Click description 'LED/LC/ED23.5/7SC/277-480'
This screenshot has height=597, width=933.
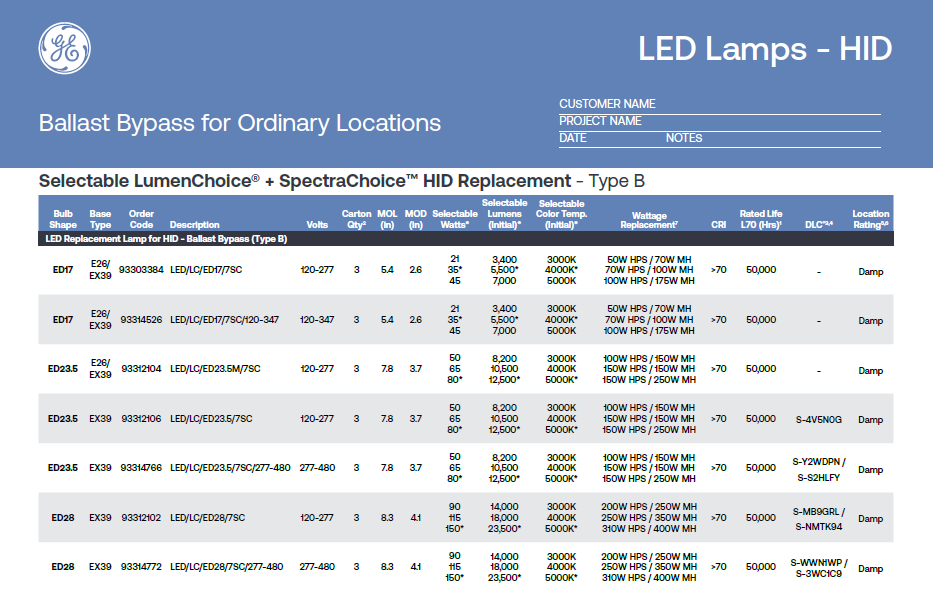230,468
